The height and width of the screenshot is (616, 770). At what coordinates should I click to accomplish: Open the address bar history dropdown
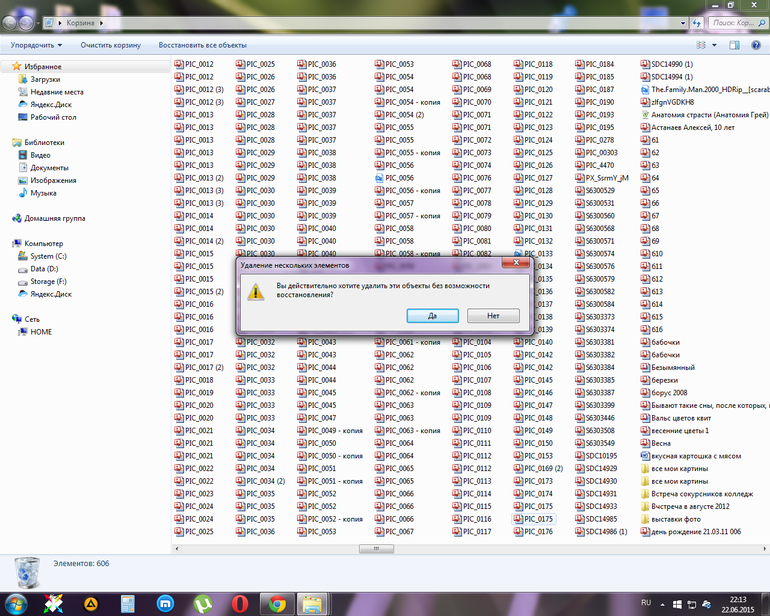pos(681,22)
